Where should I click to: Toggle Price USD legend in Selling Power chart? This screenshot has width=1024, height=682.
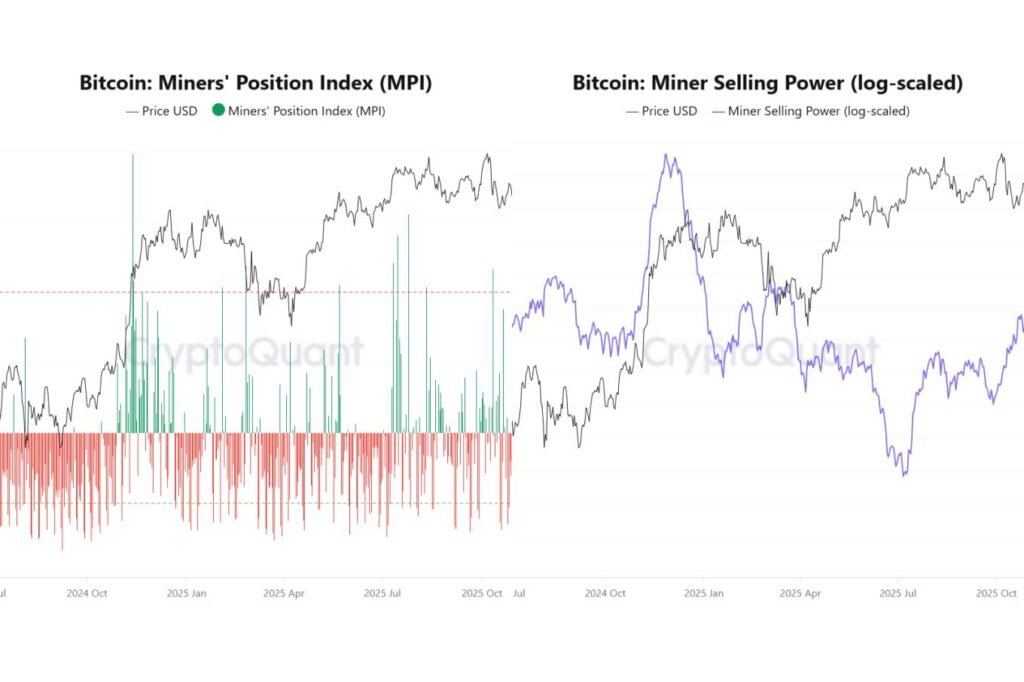[x=661, y=111]
